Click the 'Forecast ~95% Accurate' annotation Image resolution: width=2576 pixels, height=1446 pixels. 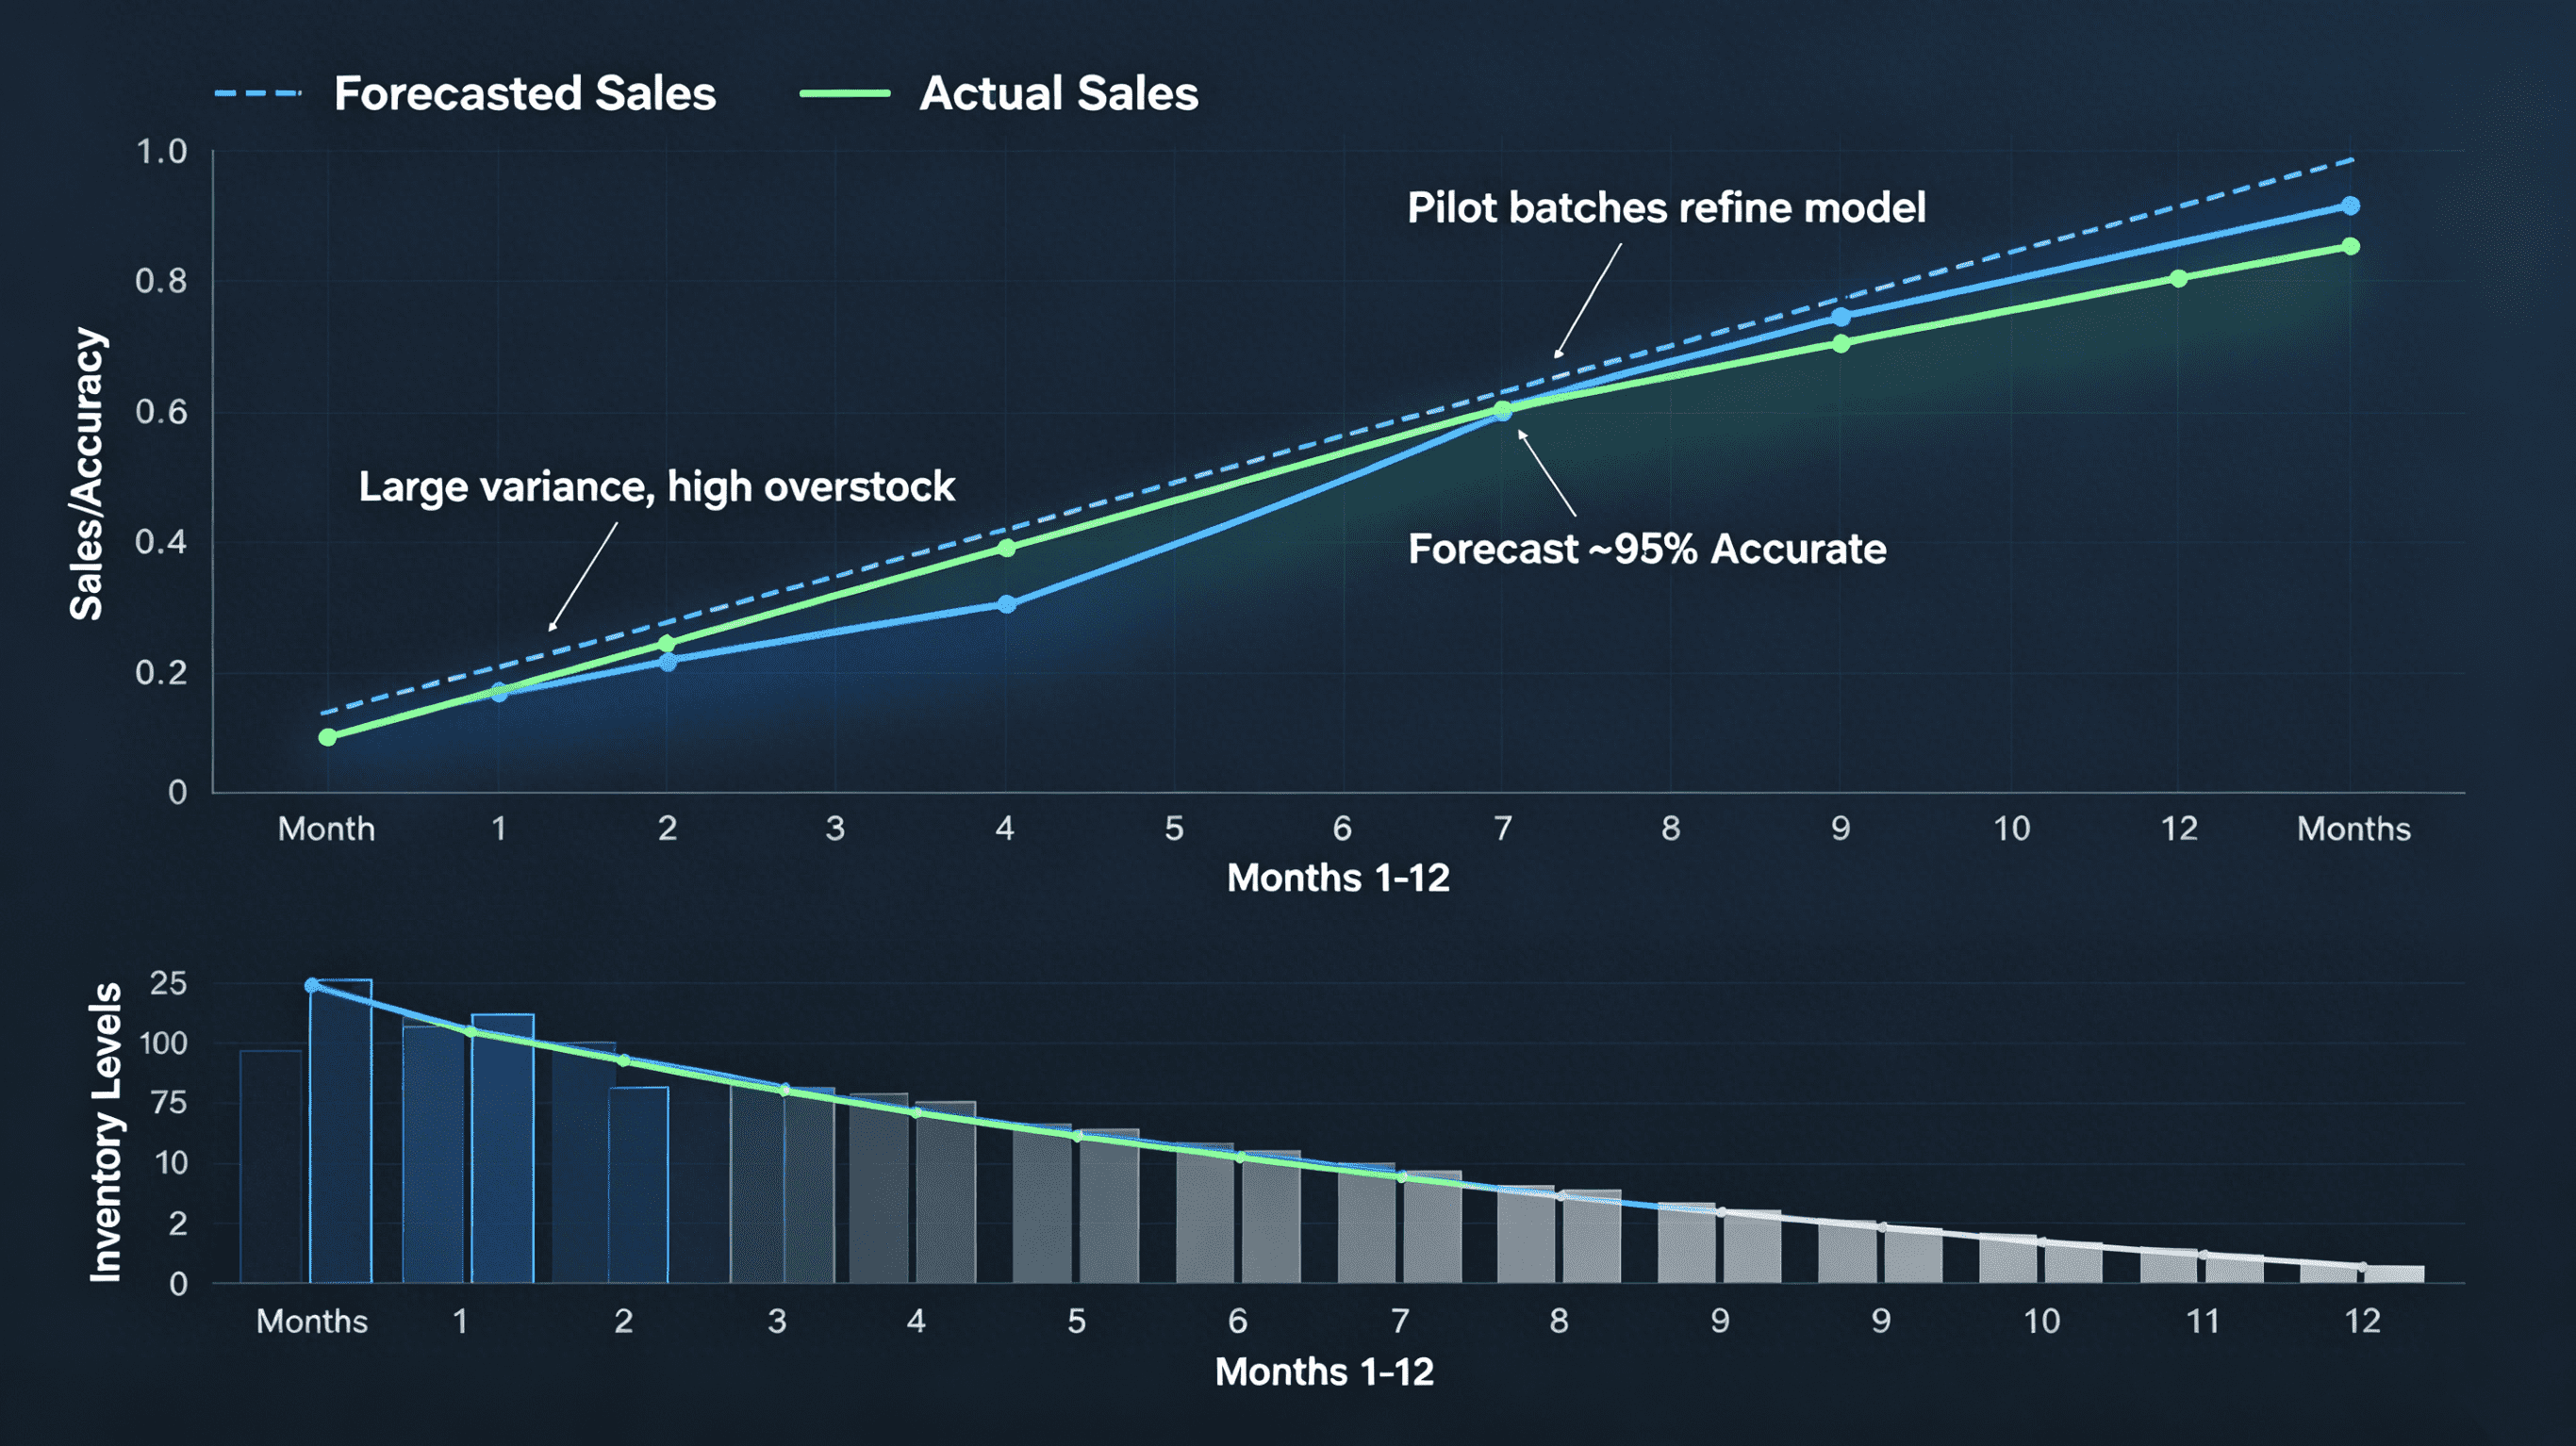[x=1647, y=549]
